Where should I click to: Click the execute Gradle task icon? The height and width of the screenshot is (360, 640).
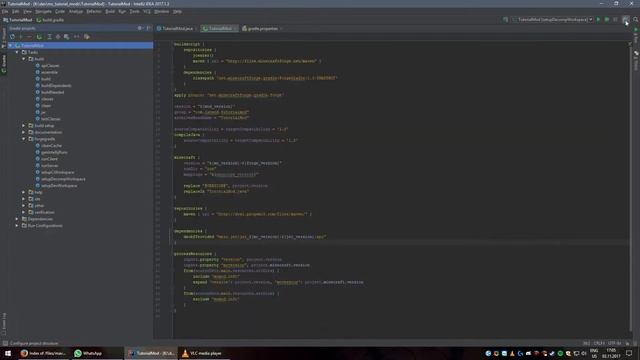click(39, 37)
